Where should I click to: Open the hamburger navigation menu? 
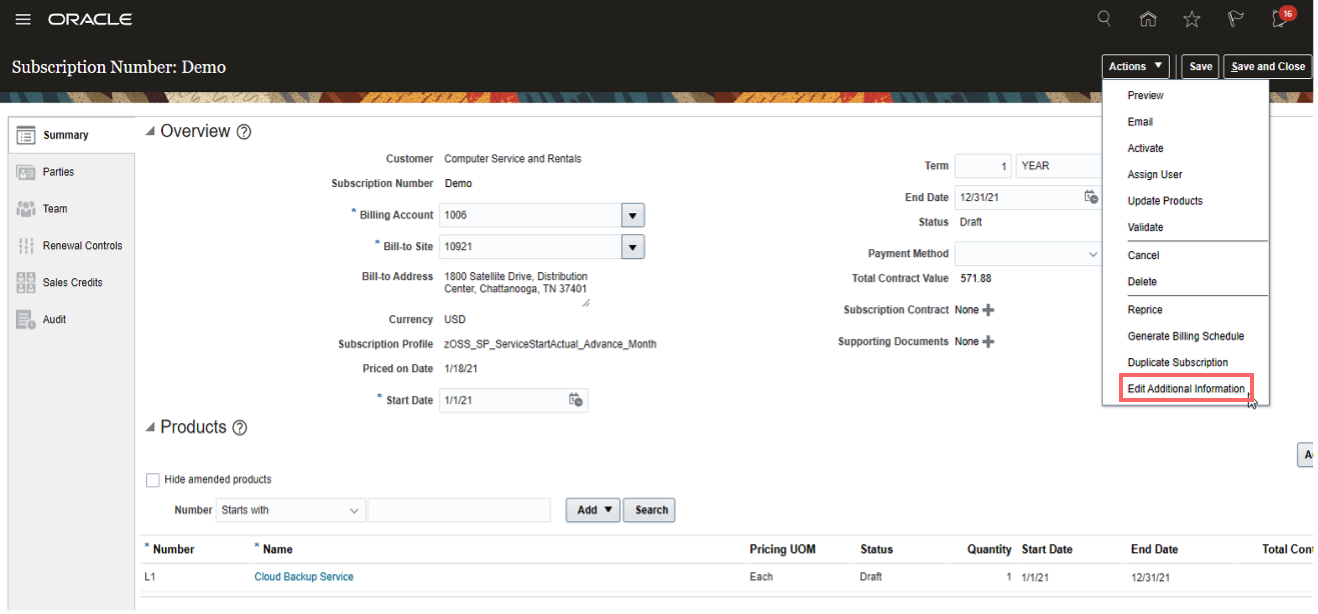point(23,19)
